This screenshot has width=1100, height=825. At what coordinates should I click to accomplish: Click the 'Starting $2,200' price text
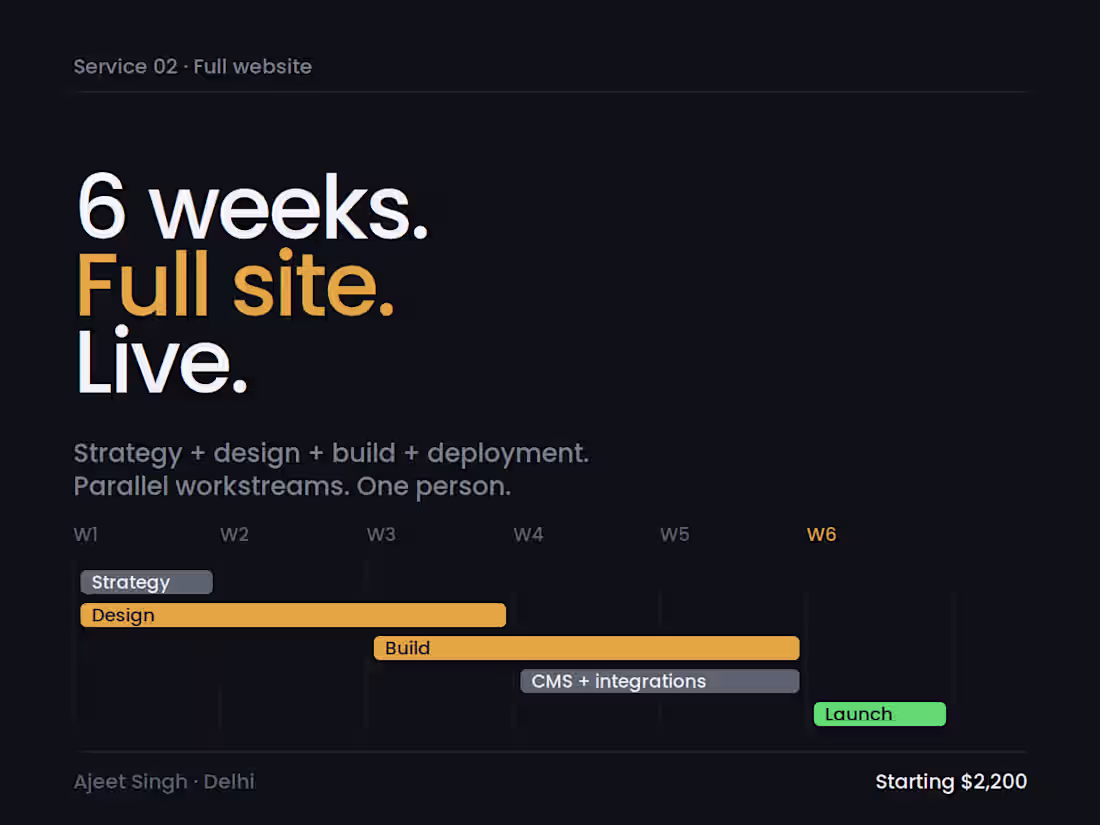(951, 782)
